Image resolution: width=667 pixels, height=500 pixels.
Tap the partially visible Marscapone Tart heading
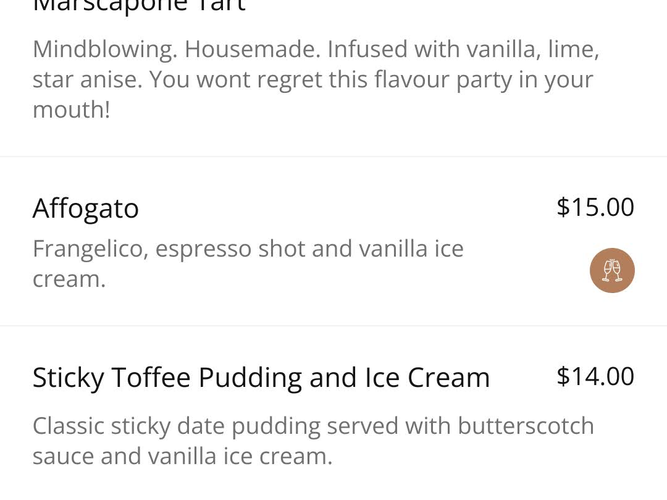click(x=139, y=6)
